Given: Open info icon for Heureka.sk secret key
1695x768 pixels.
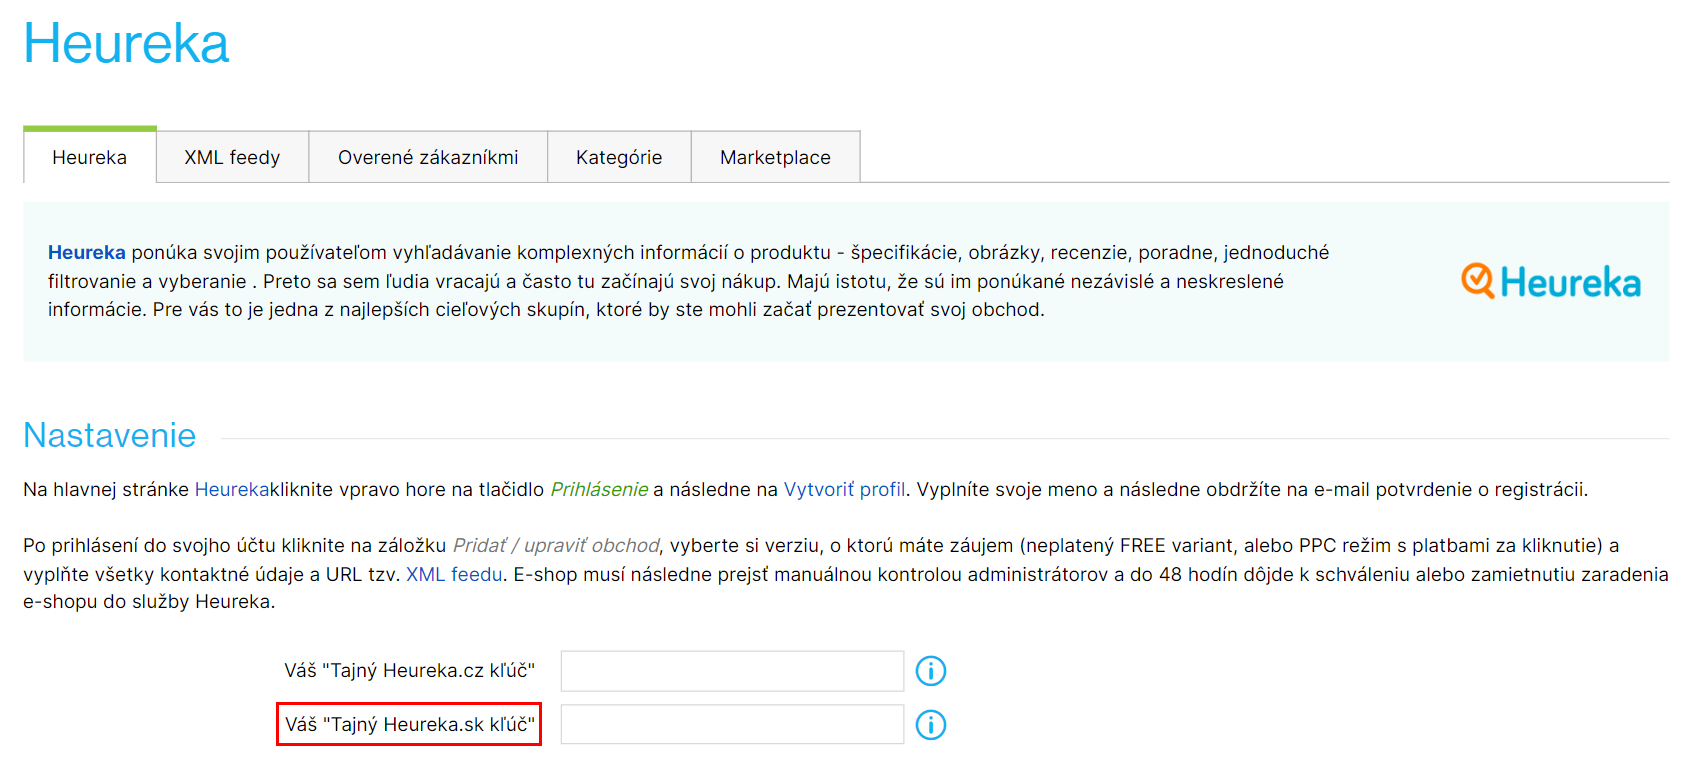Looking at the screenshot, I should pyautogui.click(x=931, y=725).
